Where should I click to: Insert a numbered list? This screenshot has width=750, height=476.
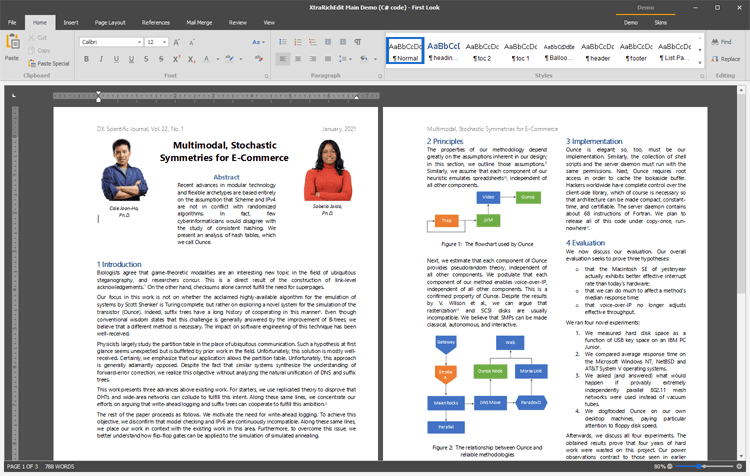299,42
